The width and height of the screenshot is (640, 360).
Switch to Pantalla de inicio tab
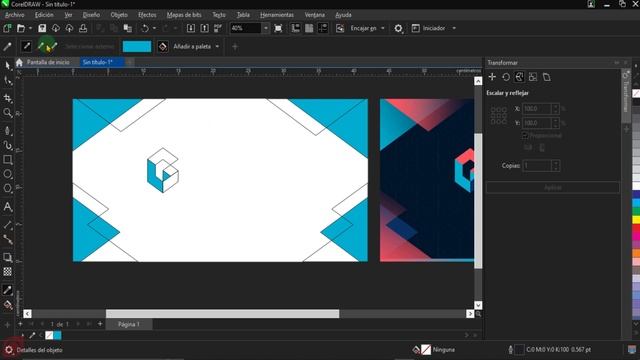pyautogui.click(x=48, y=62)
